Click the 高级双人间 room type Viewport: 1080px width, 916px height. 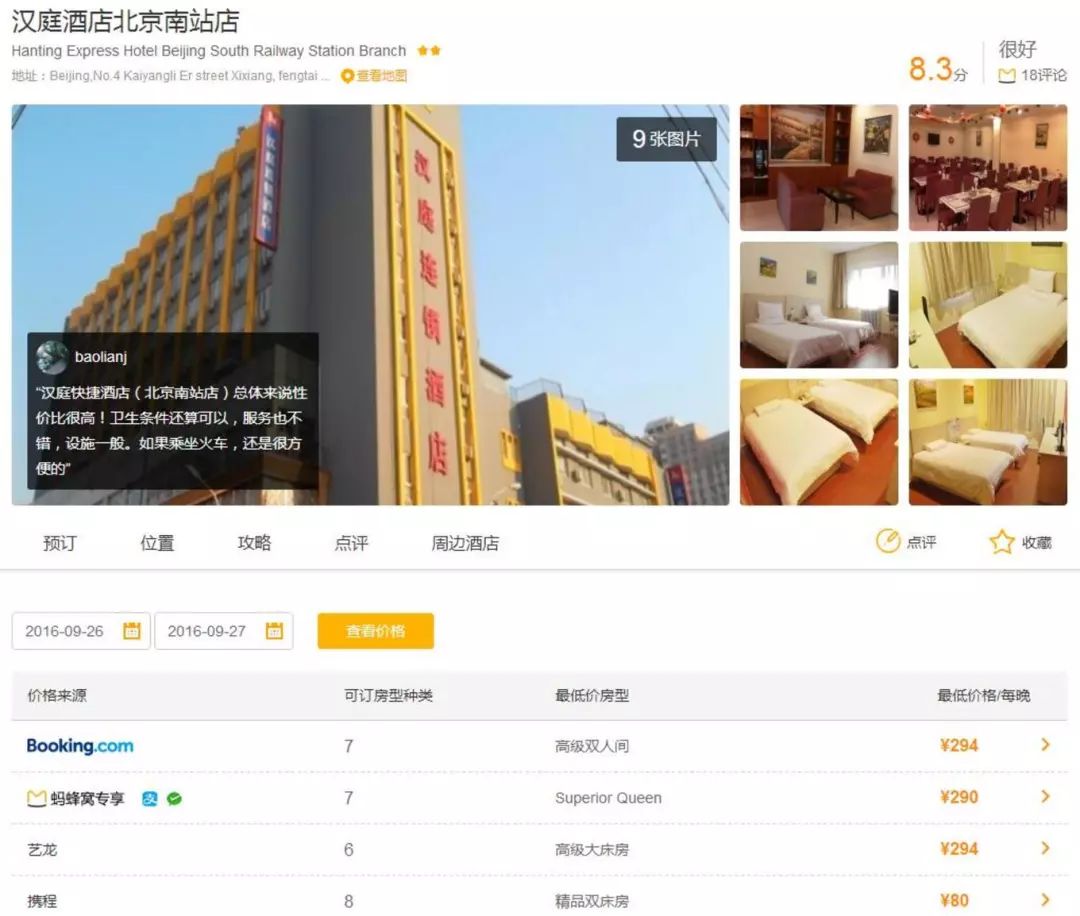[x=592, y=746]
